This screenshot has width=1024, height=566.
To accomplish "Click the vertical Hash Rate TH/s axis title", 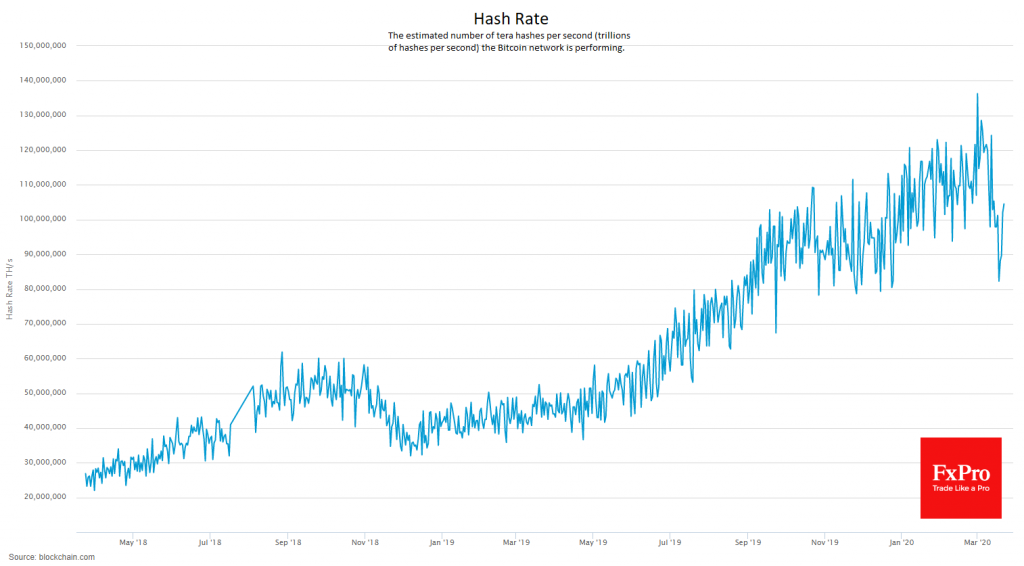I will pos(9,289).
